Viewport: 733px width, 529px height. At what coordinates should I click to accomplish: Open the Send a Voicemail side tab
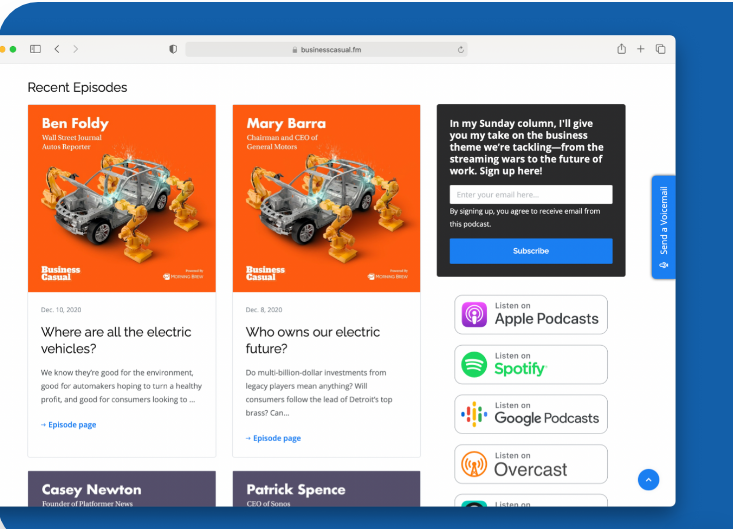coord(663,227)
